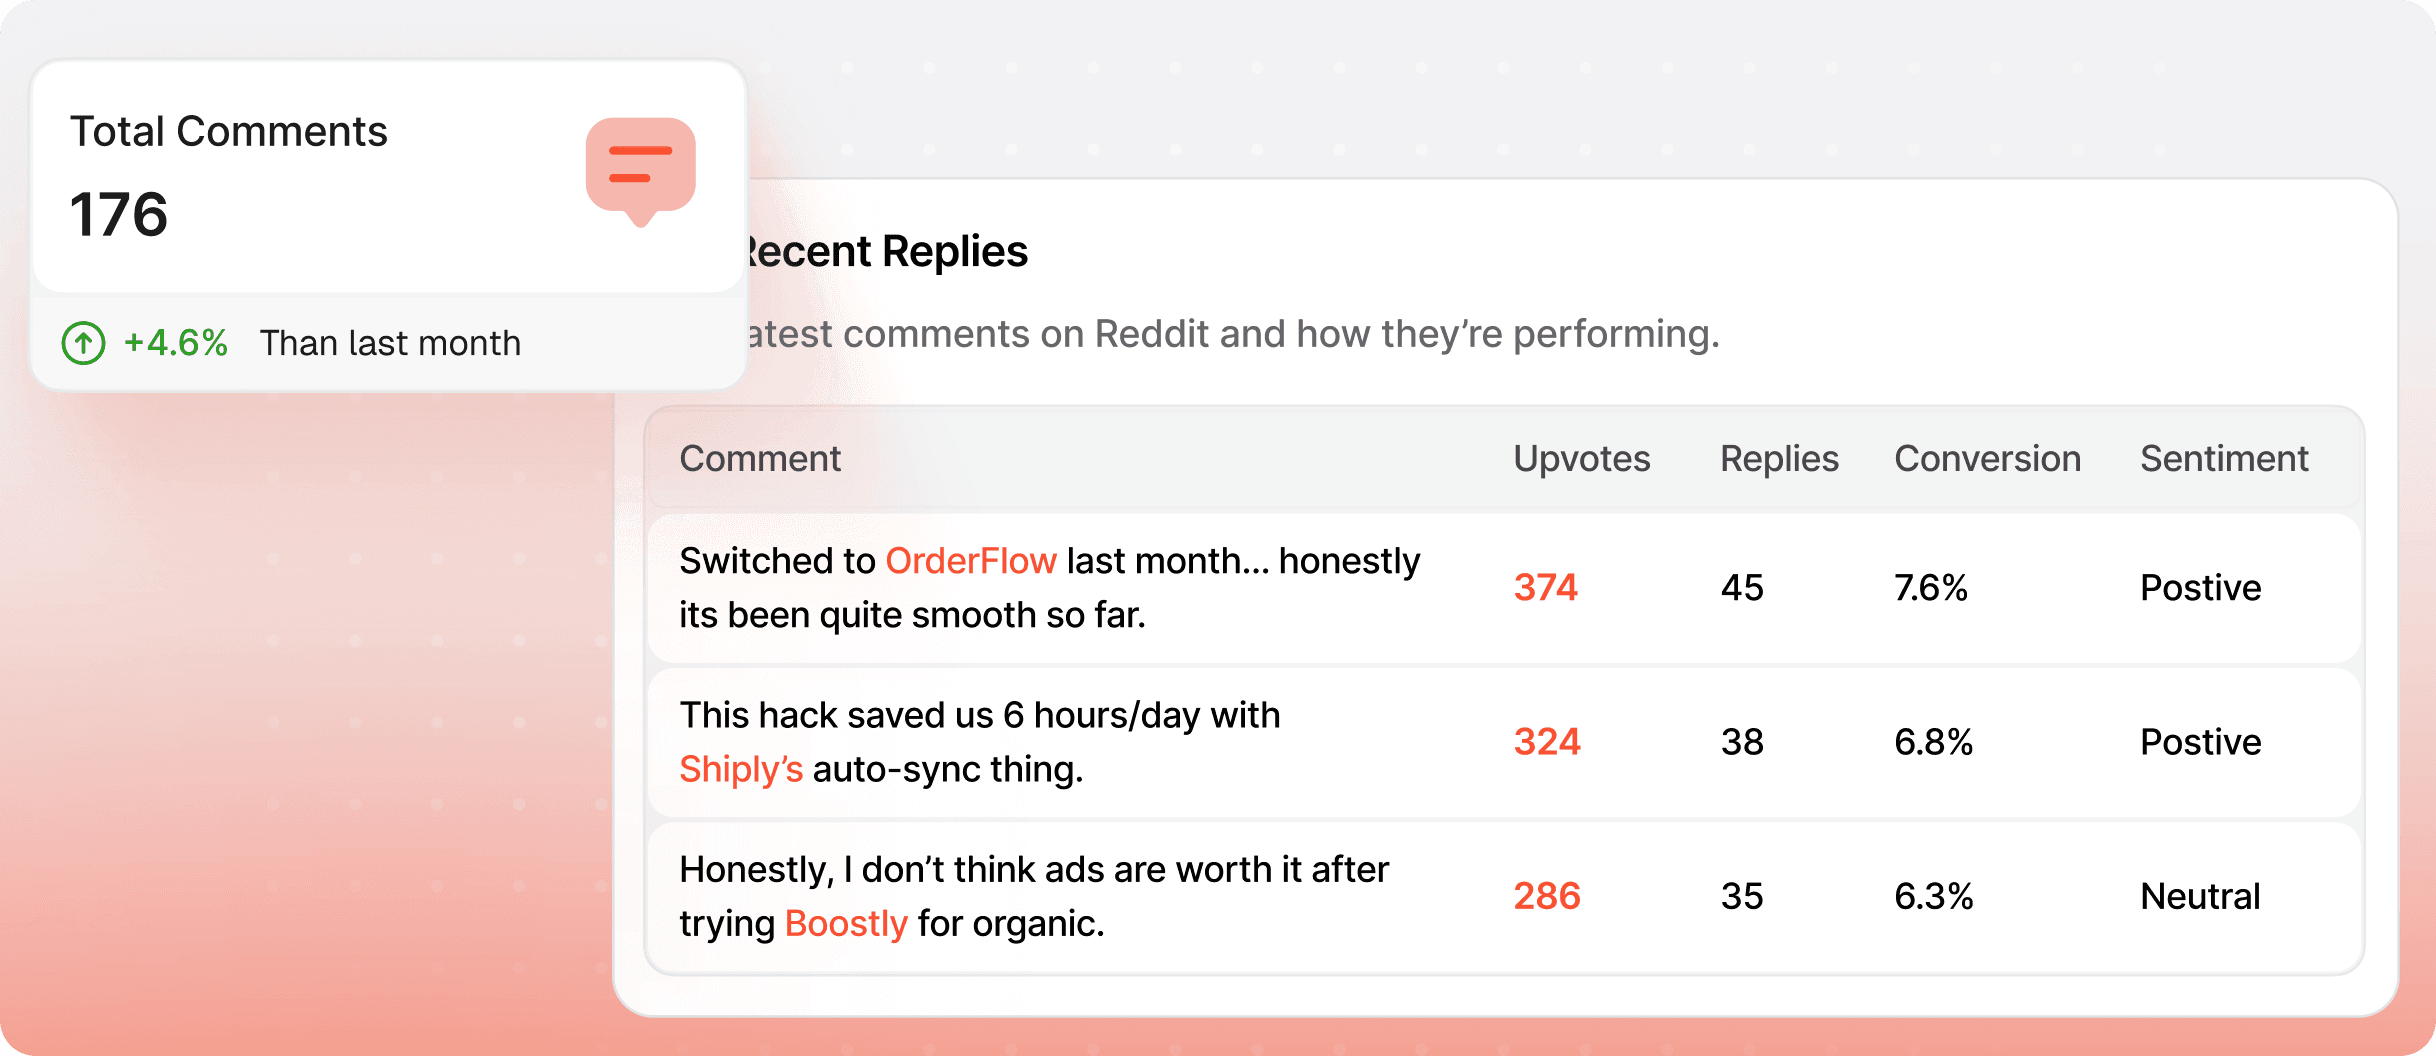
Task: Click the Neutral sentiment label
Action: [2199, 896]
